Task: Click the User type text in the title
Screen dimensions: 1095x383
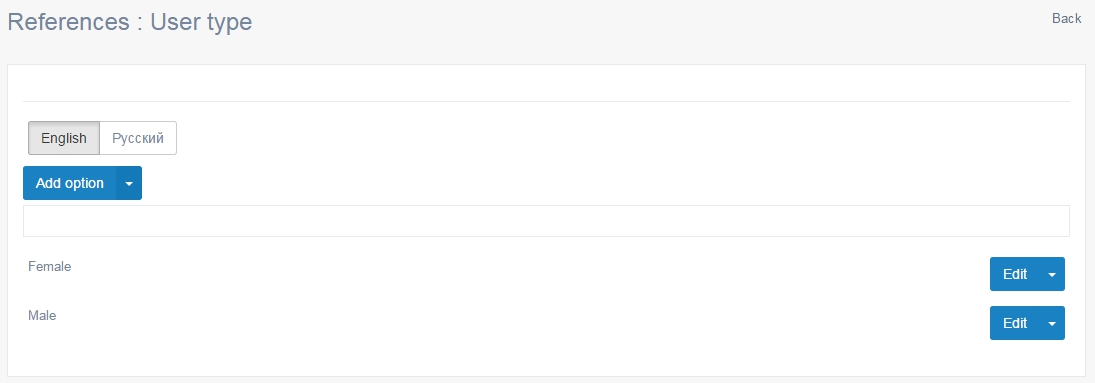Action: click(201, 22)
